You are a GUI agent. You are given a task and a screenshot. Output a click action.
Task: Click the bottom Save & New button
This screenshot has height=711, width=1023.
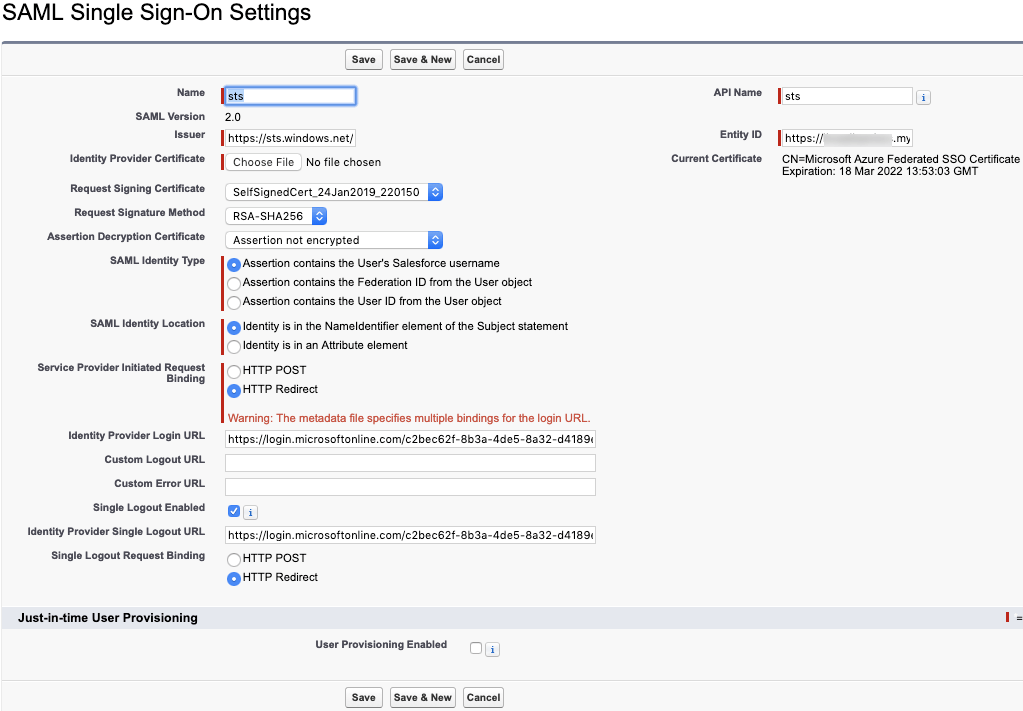pos(423,697)
